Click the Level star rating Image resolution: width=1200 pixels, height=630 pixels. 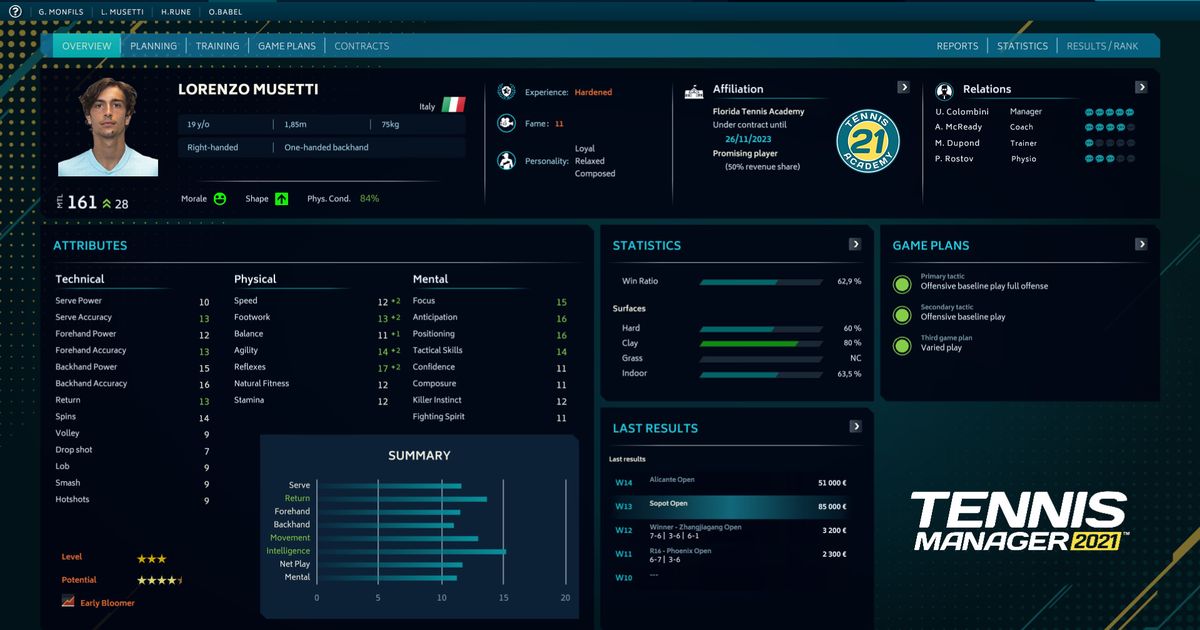(152, 559)
